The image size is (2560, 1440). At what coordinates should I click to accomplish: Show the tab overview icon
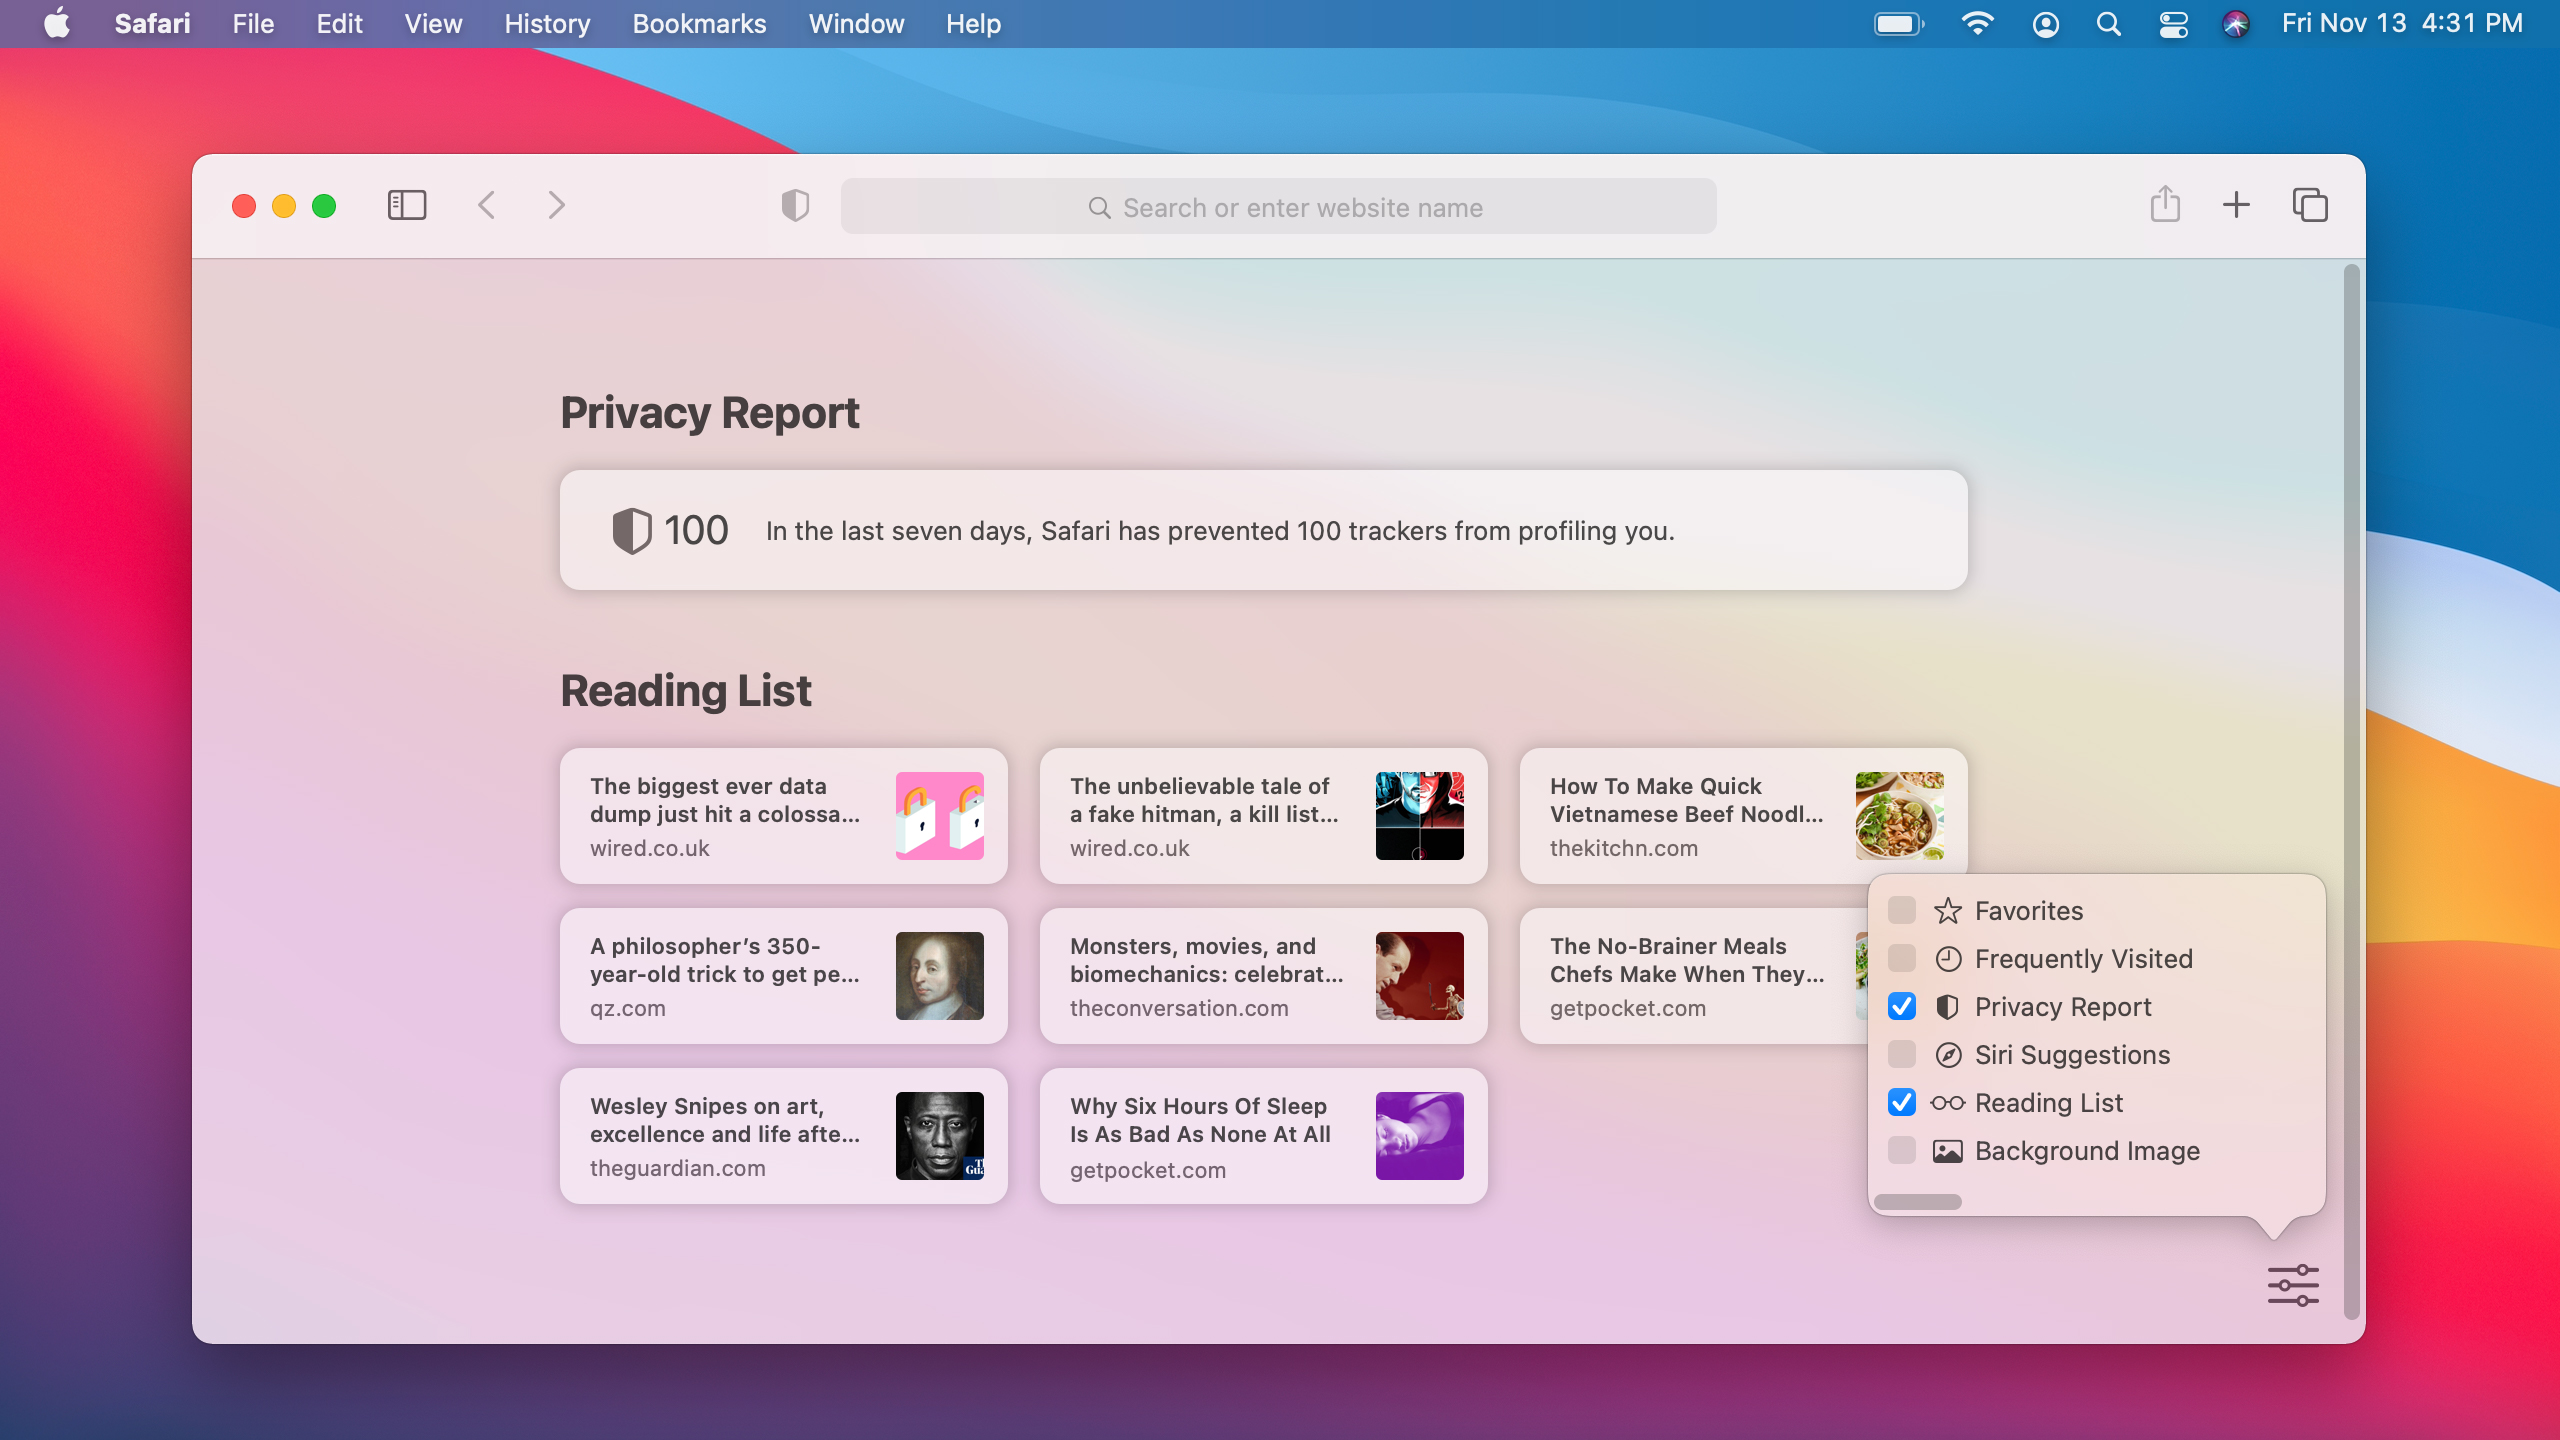point(2310,205)
